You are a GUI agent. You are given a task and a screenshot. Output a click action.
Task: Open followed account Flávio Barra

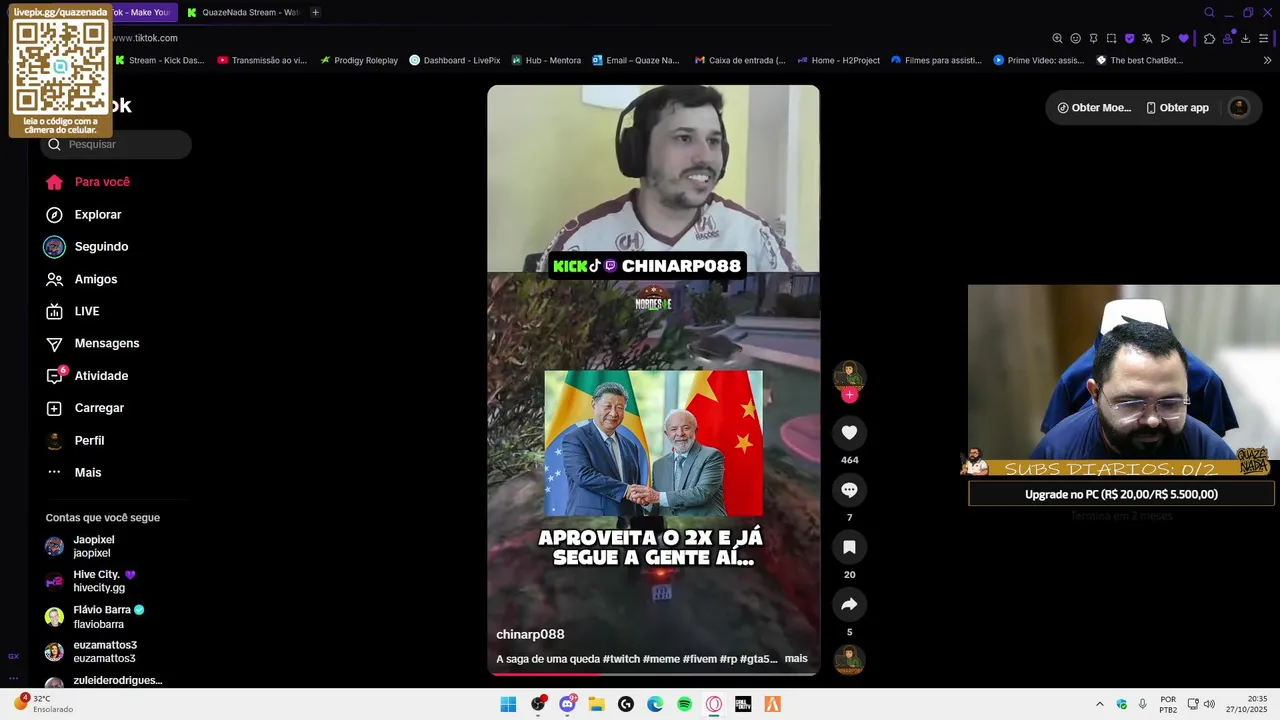(94, 617)
